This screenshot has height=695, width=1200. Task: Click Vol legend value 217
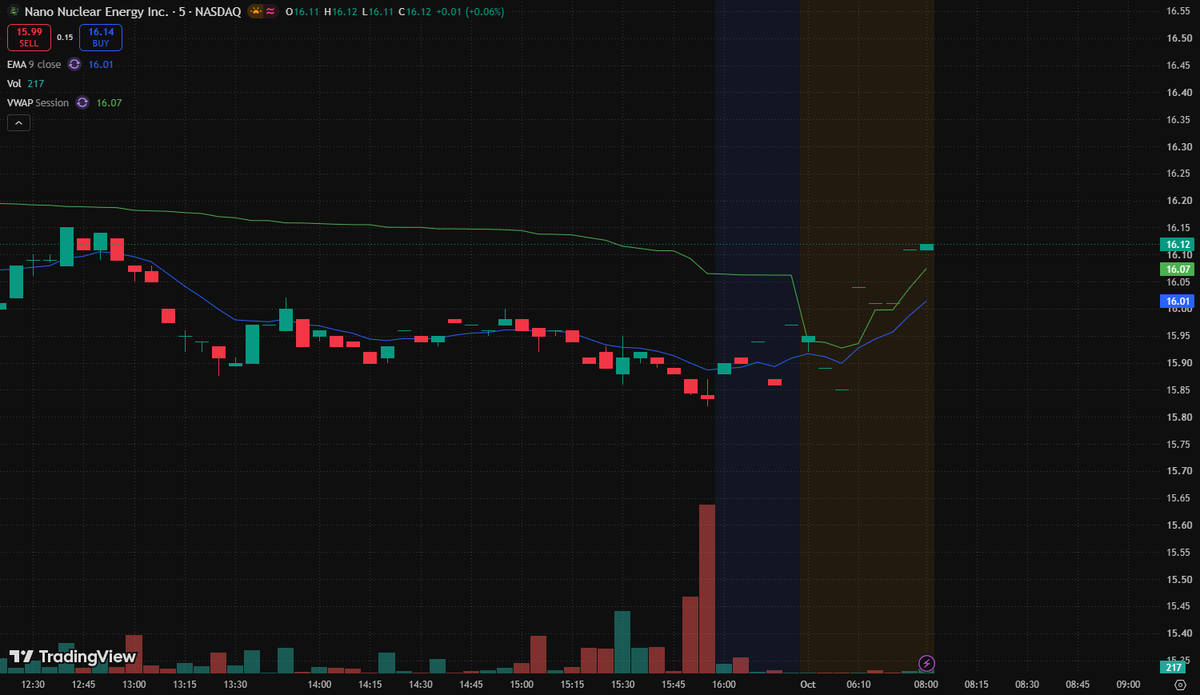point(36,84)
